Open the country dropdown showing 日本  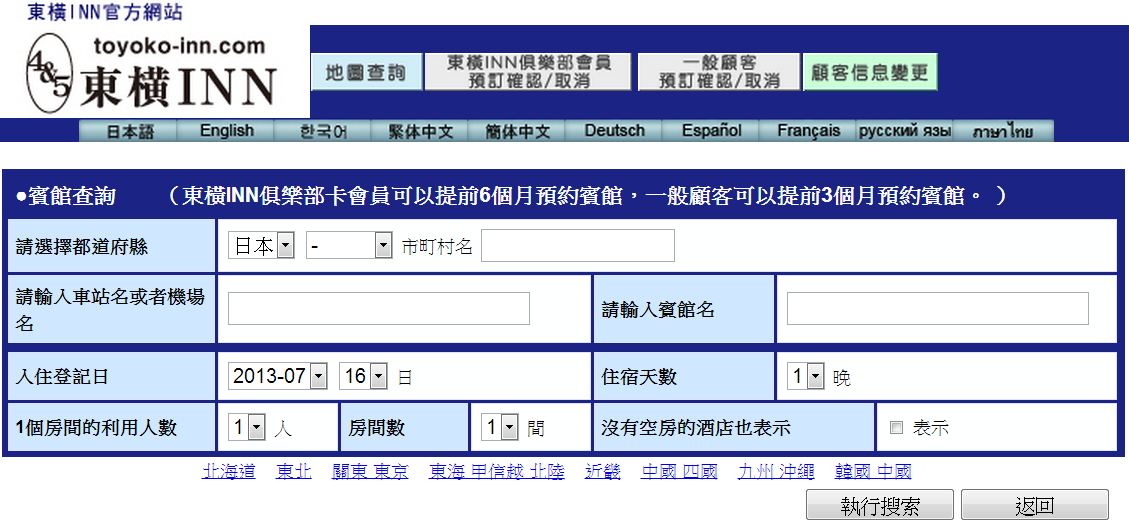(261, 246)
